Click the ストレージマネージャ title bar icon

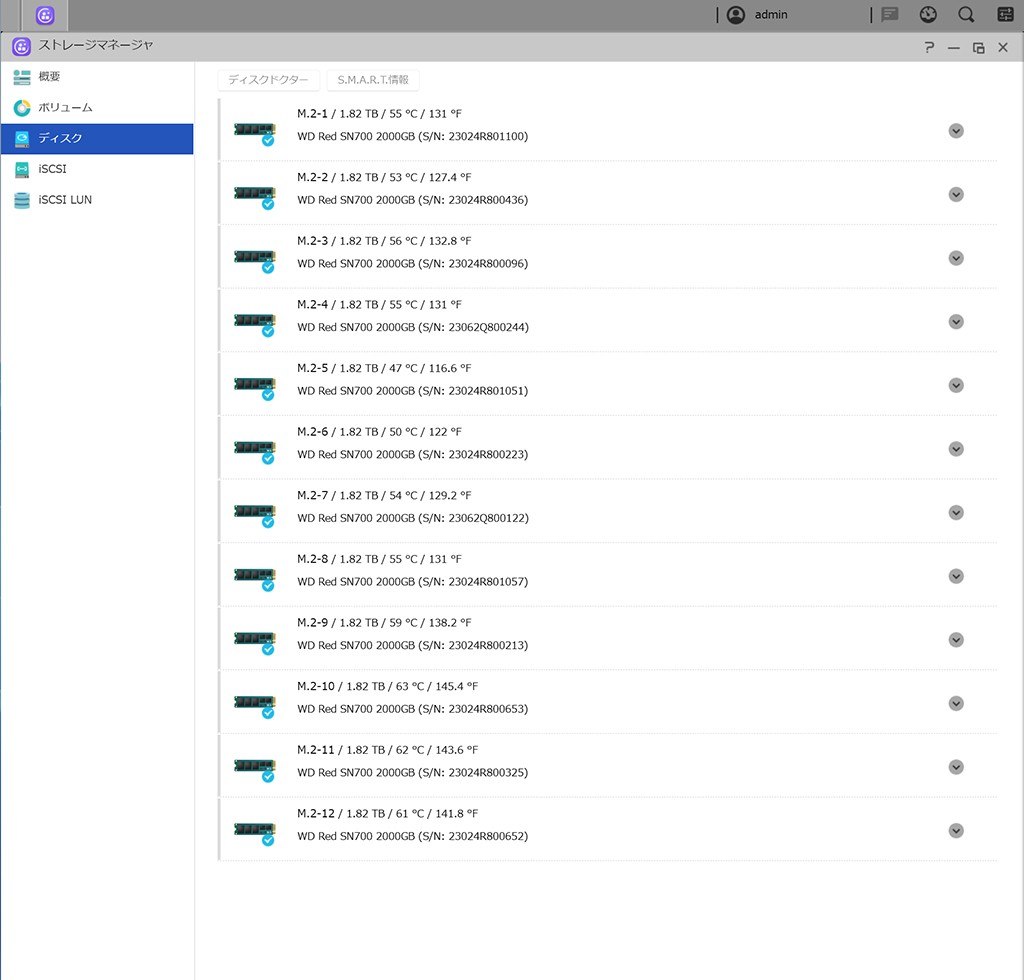click(x=22, y=46)
